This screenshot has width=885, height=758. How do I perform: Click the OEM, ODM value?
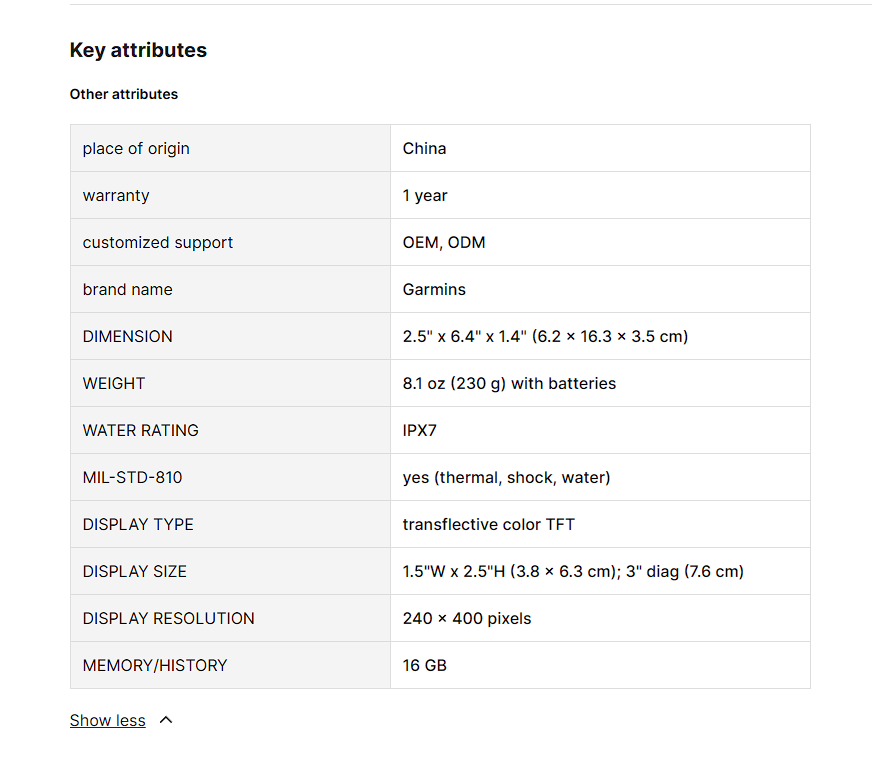click(x=444, y=242)
